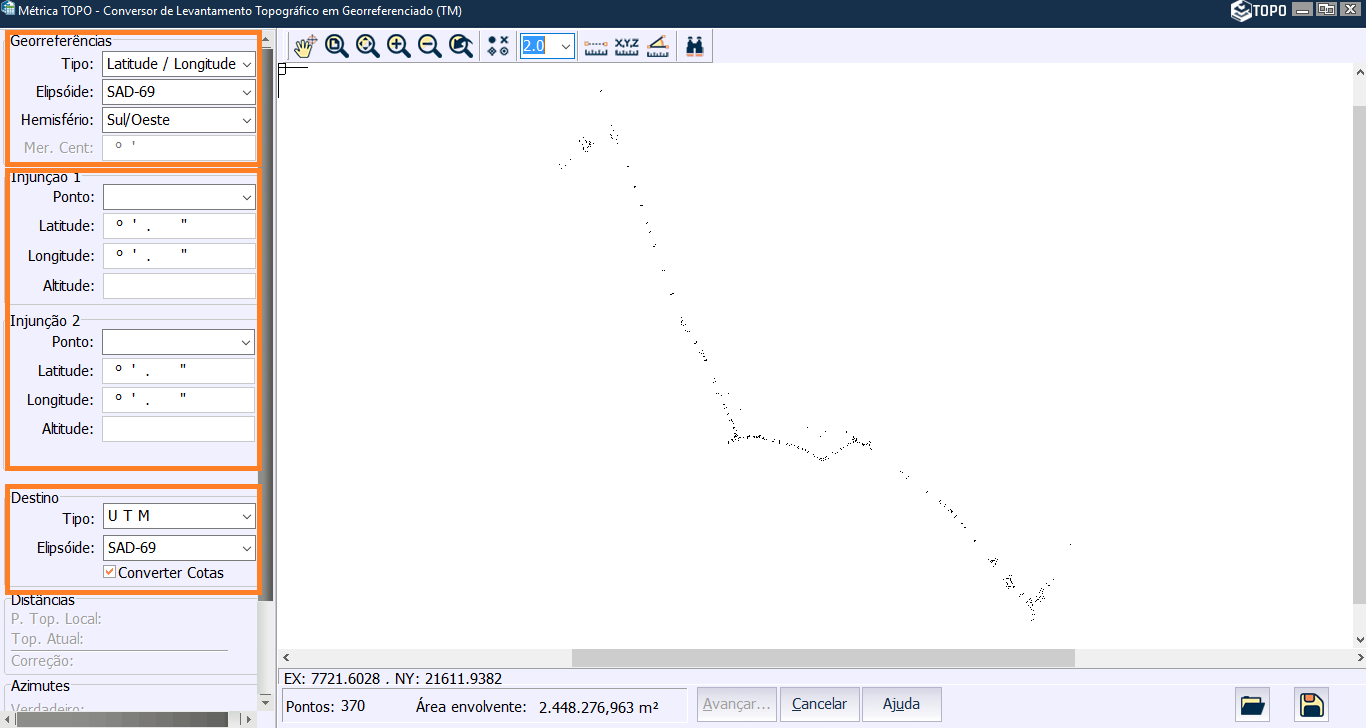Select the Pan hand tool
Viewport: 1366px width, 728px height.
click(x=304, y=45)
